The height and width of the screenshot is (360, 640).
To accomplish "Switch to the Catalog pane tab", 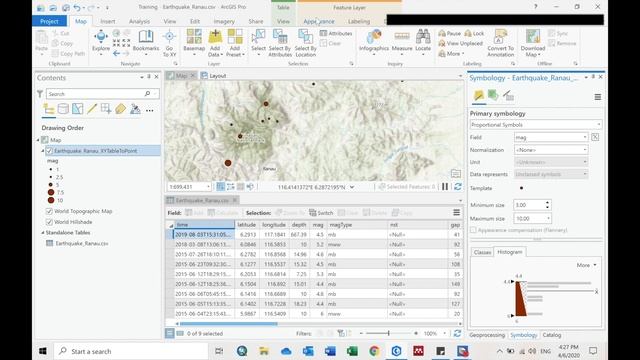I will tap(551, 335).
